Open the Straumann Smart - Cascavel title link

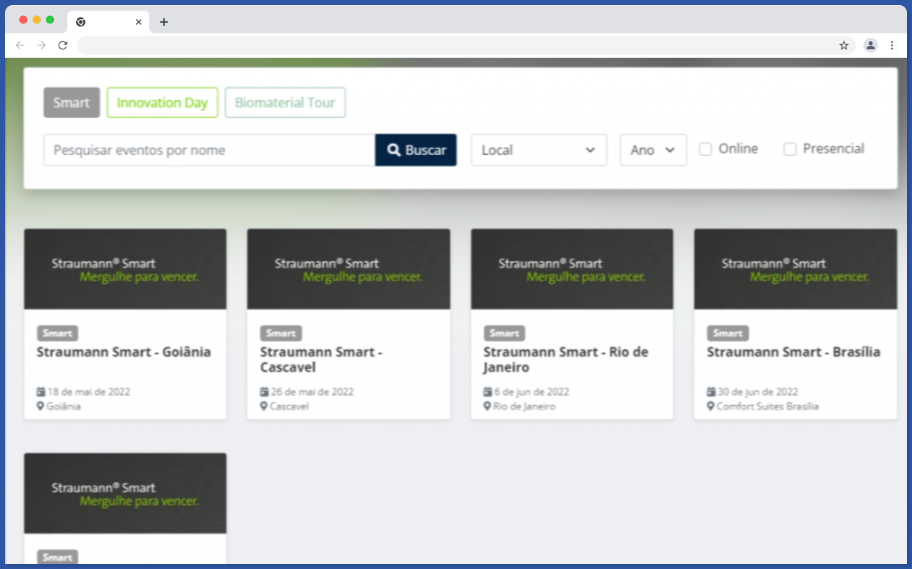click(x=321, y=360)
